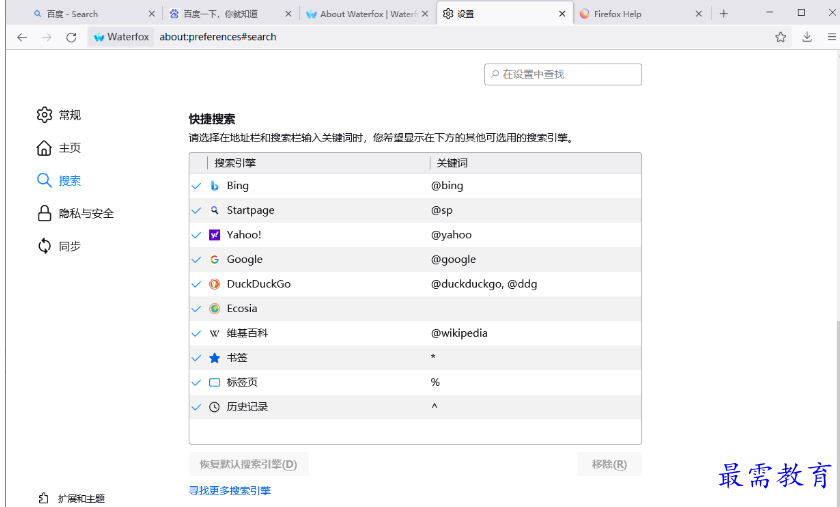Screen dimensions: 840x507
Task: Click the @sp keyword cell
Action: tap(442, 210)
